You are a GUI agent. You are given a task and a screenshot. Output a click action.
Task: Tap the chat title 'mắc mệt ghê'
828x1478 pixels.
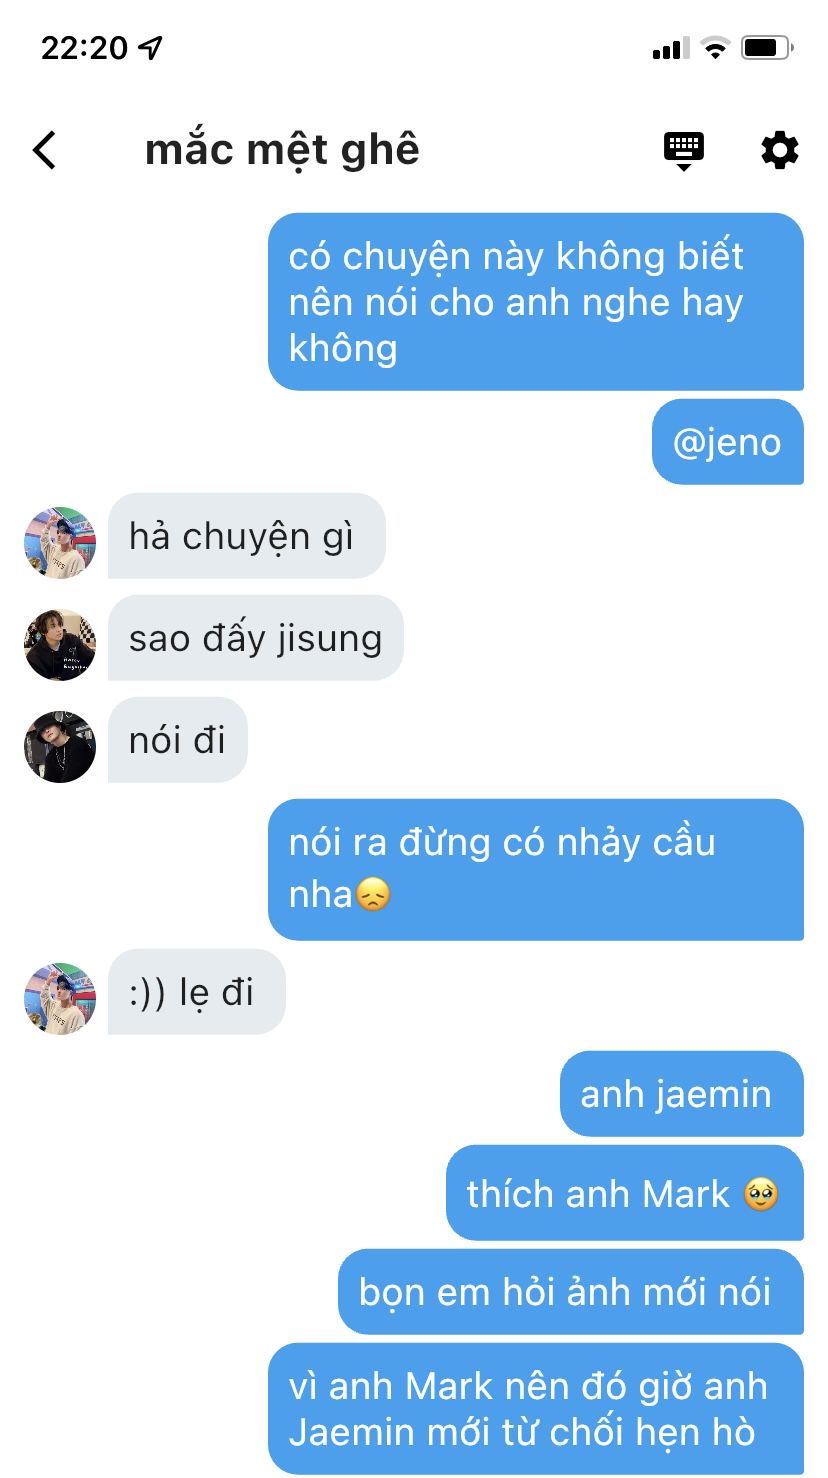[x=282, y=150]
